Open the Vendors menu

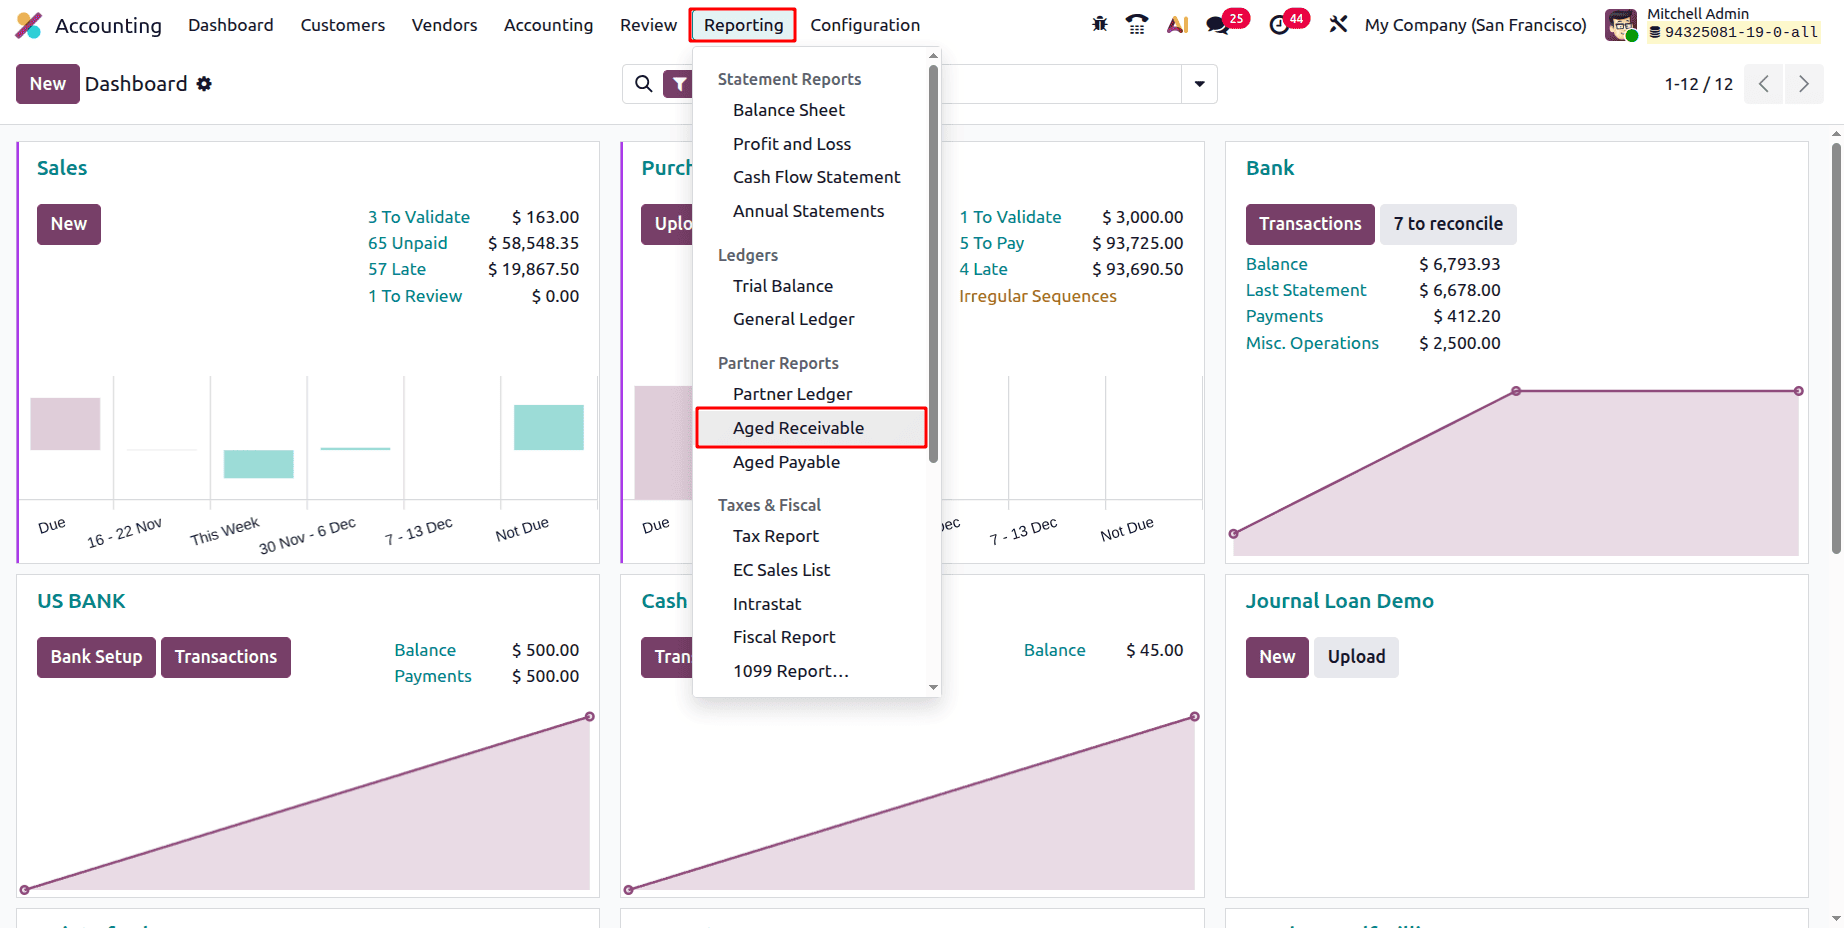click(x=444, y=25)
